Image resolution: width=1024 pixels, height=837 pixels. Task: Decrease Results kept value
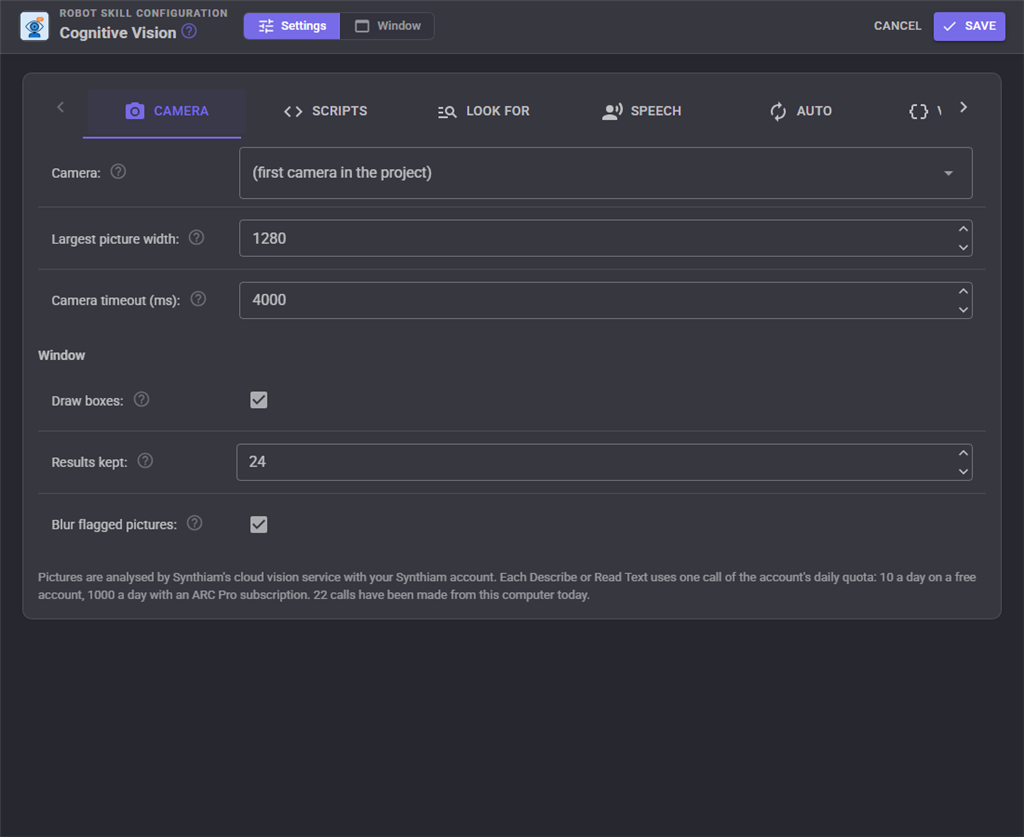(x=963, y=471)
